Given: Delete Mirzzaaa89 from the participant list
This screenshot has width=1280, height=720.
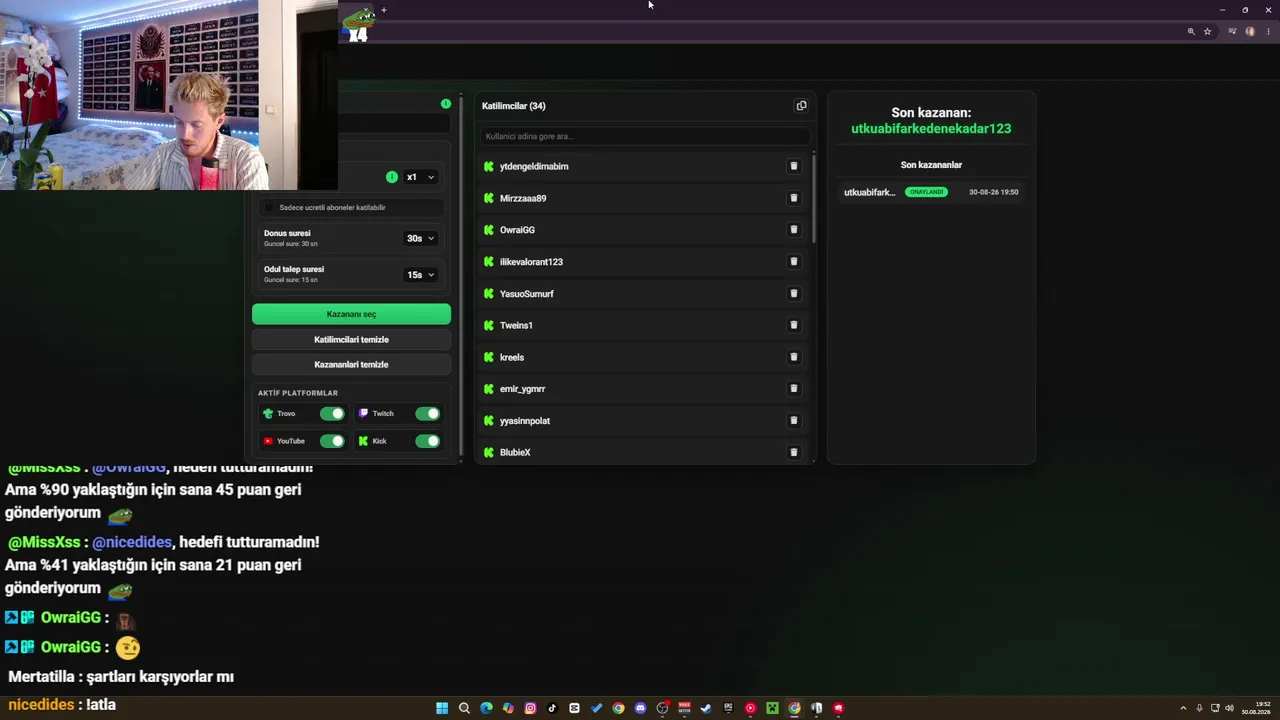Looking at the screenshot, I should pyautogui.click(x=794, y=198).
